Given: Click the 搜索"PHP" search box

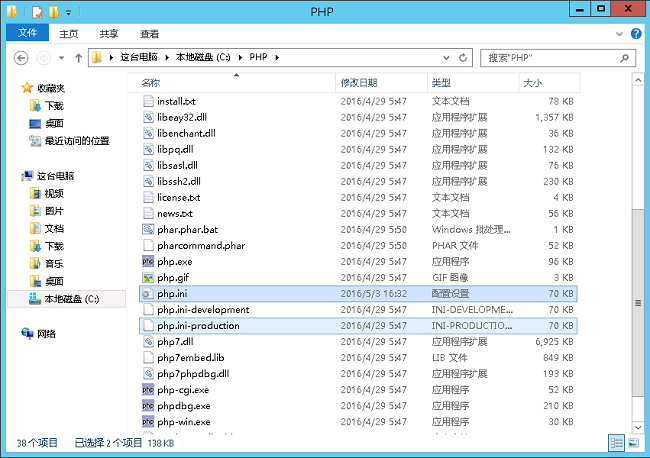Looking at the screenshot, I should 557,58.
